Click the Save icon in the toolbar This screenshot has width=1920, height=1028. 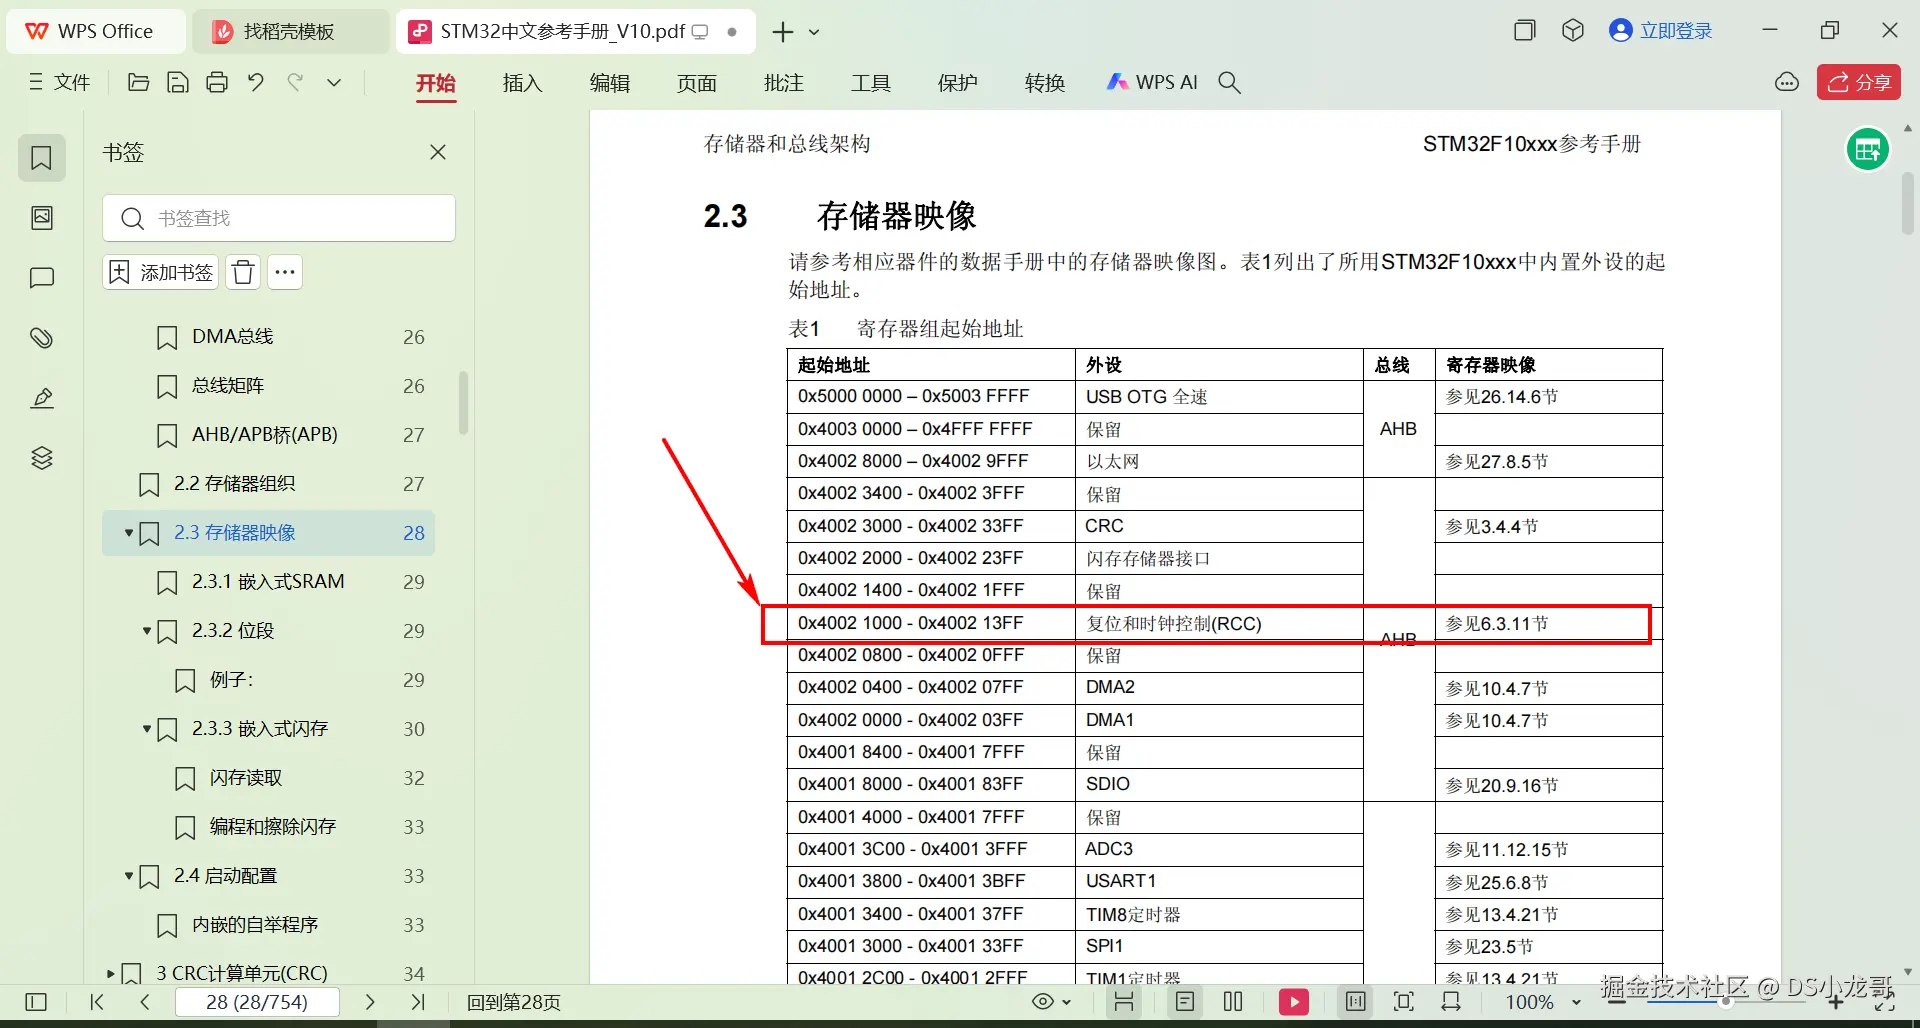click(x=178, y=82)
